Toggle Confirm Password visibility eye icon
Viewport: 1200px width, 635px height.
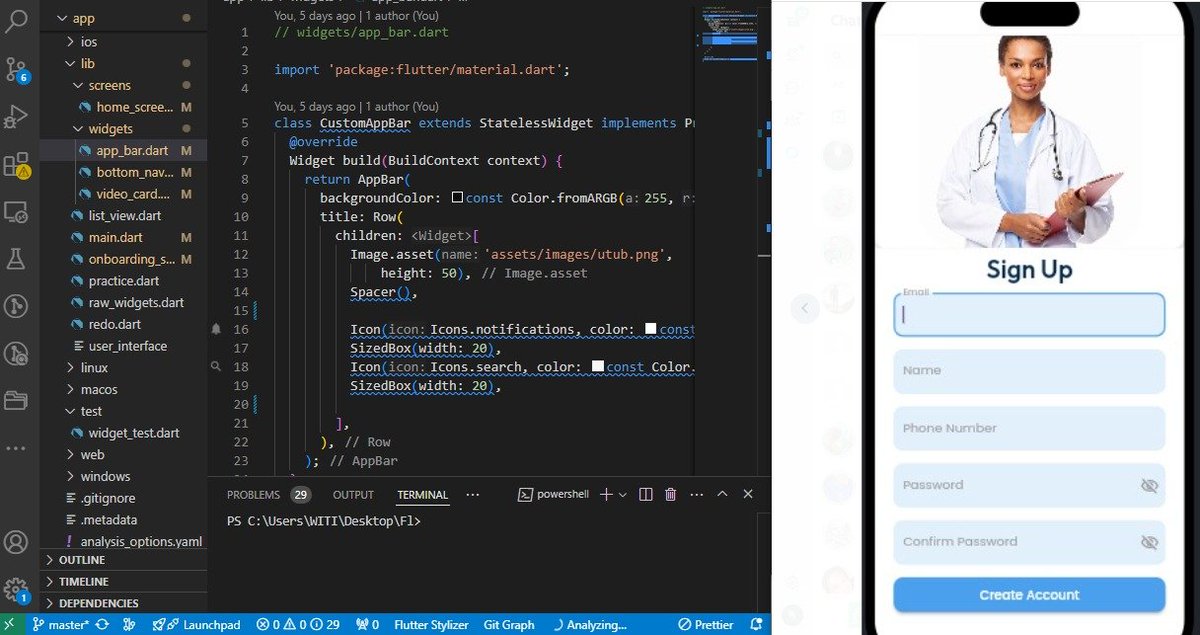[x=1149, y=542]
